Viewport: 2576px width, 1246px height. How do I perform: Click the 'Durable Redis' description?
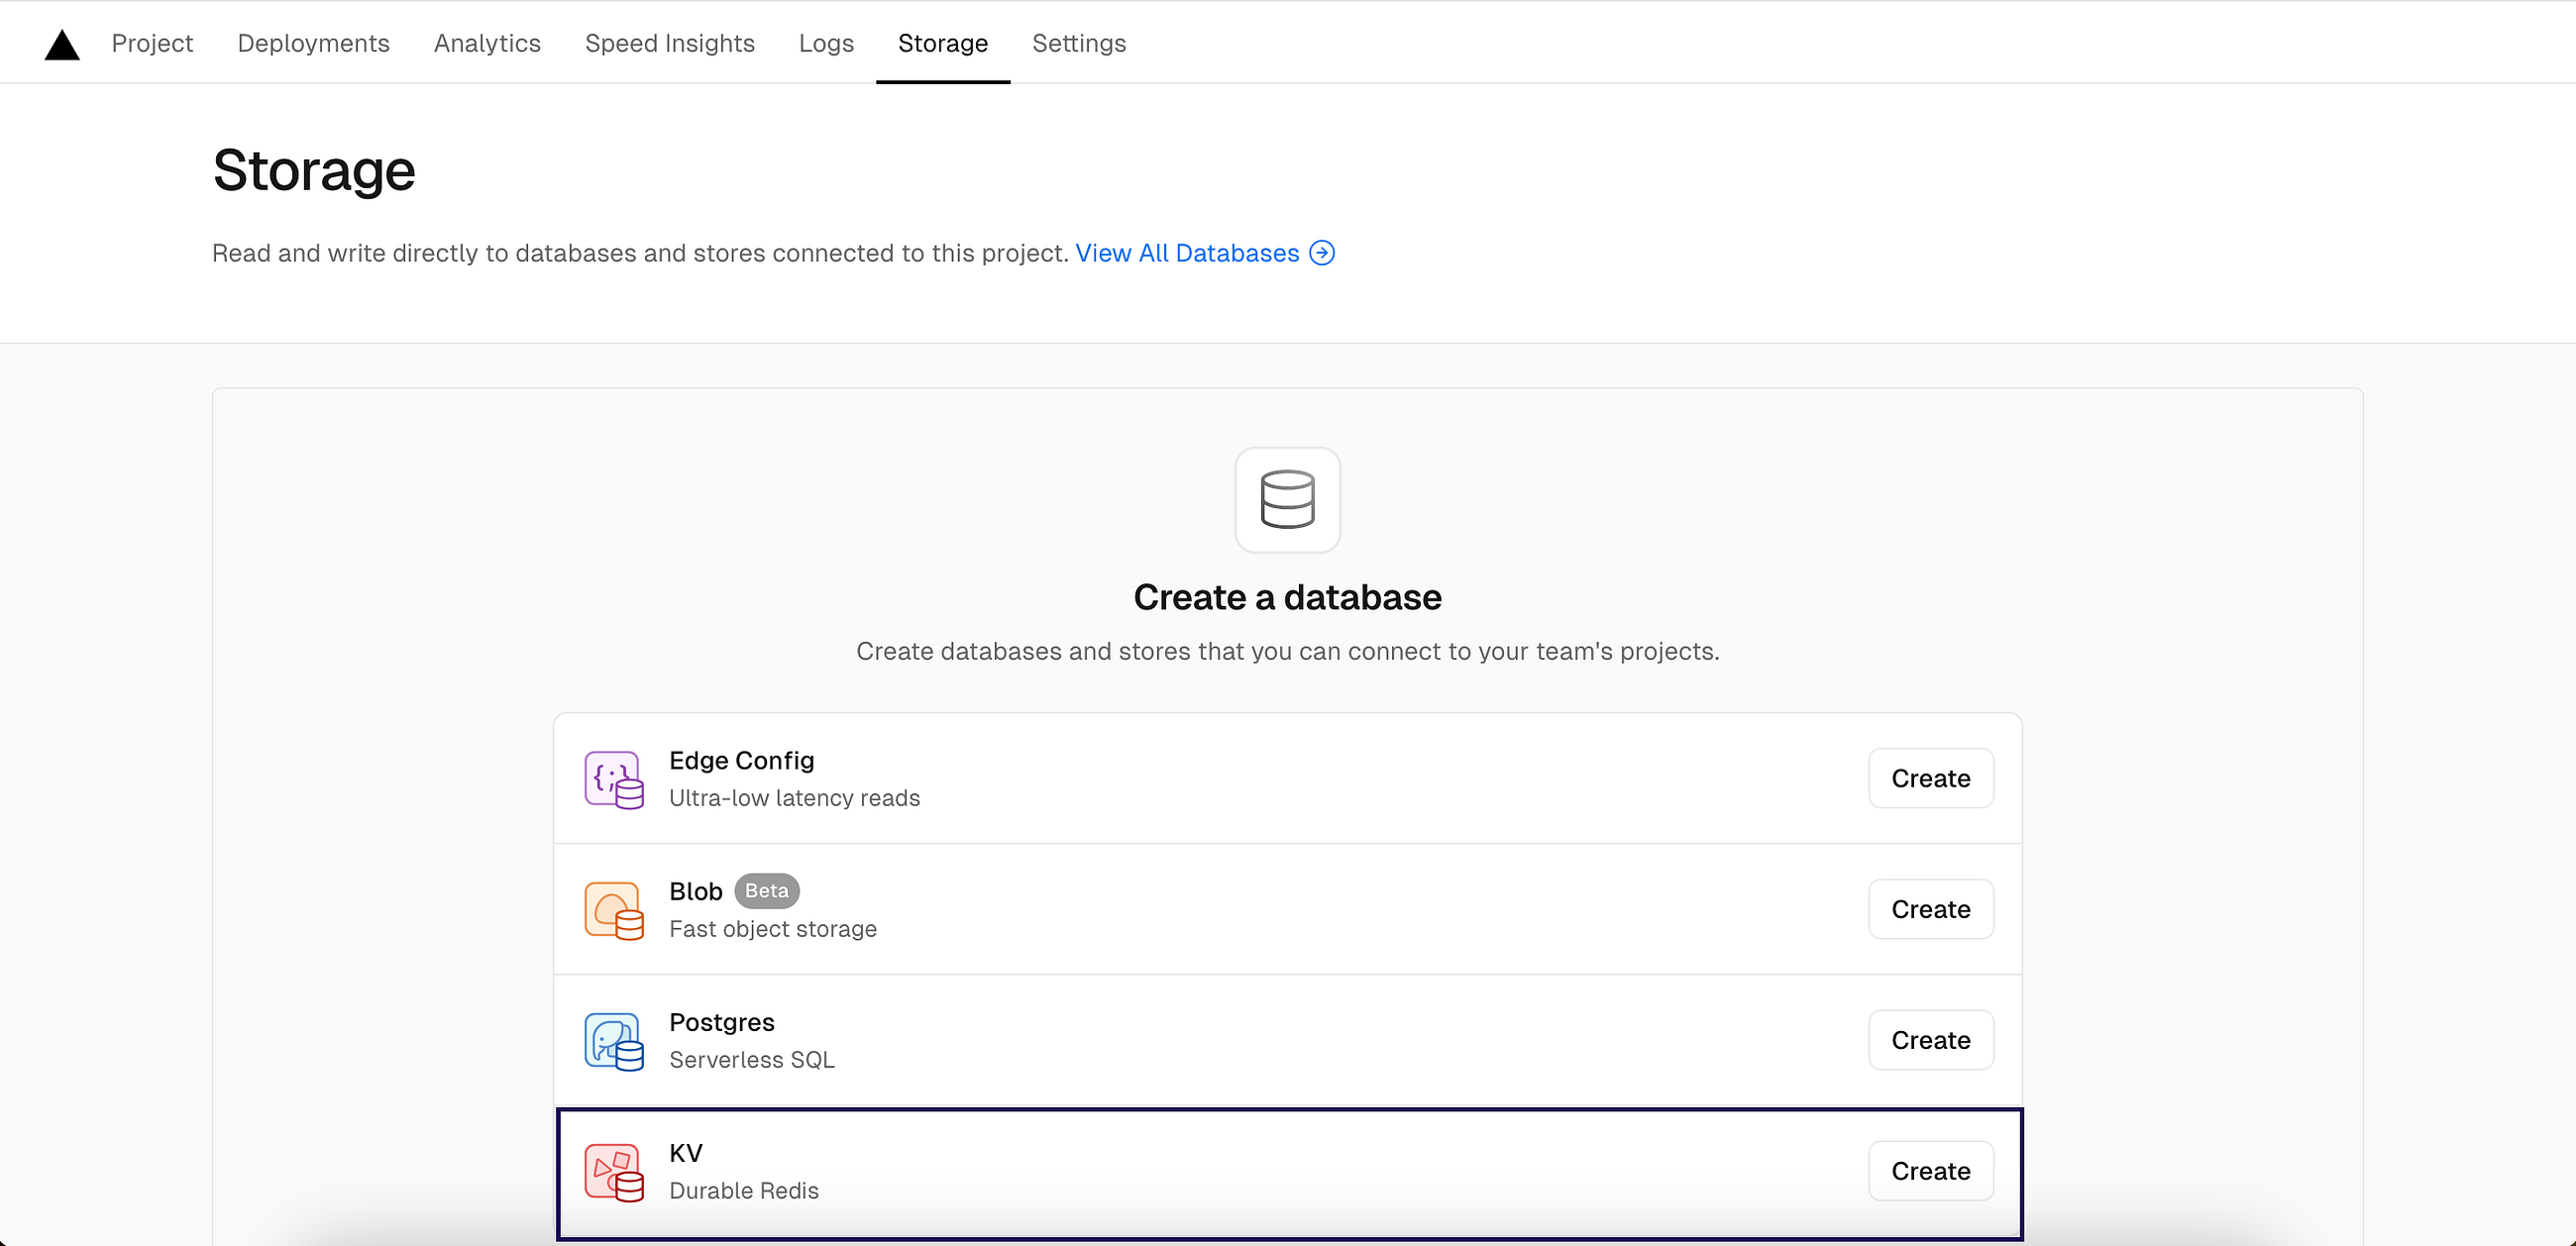[x=743, y=1191]
